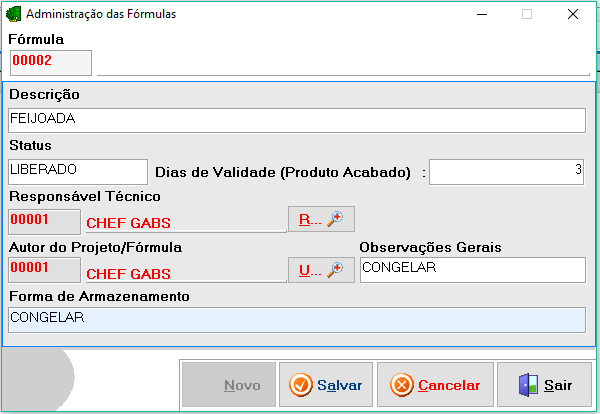Save the formula with Salvar
Image resolution: width=600 pixels, height=414 pixels.
tap(326, 385)
